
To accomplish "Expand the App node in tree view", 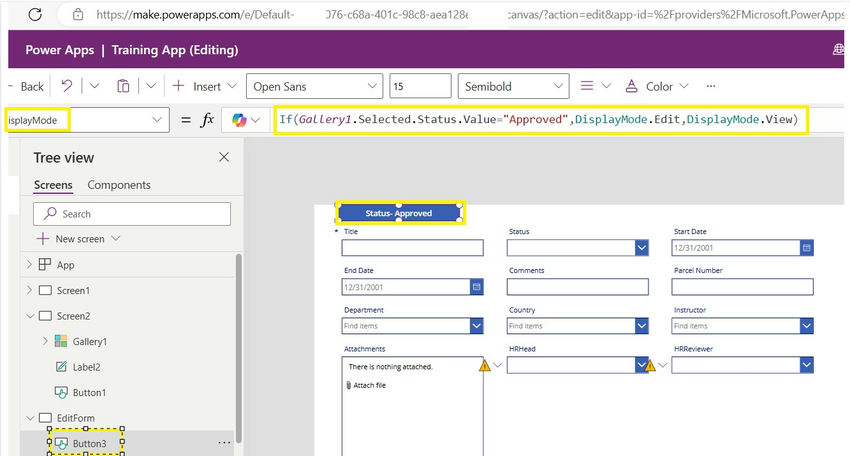I will coord(29,265).
